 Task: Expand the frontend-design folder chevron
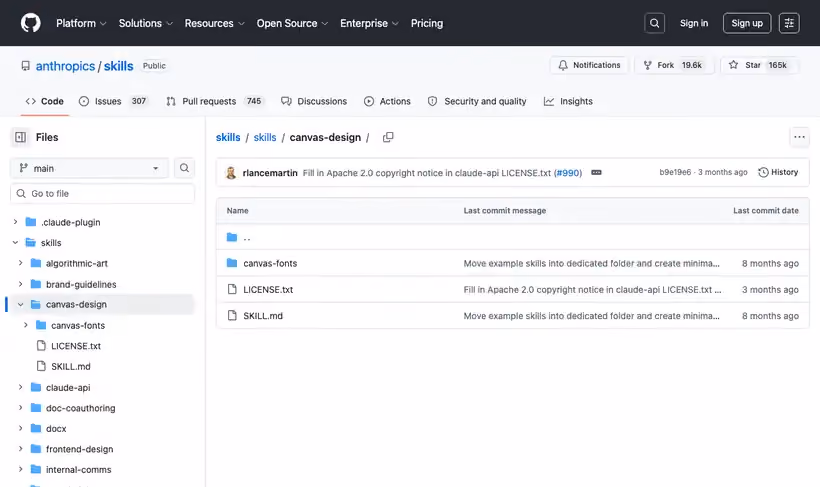20,449
